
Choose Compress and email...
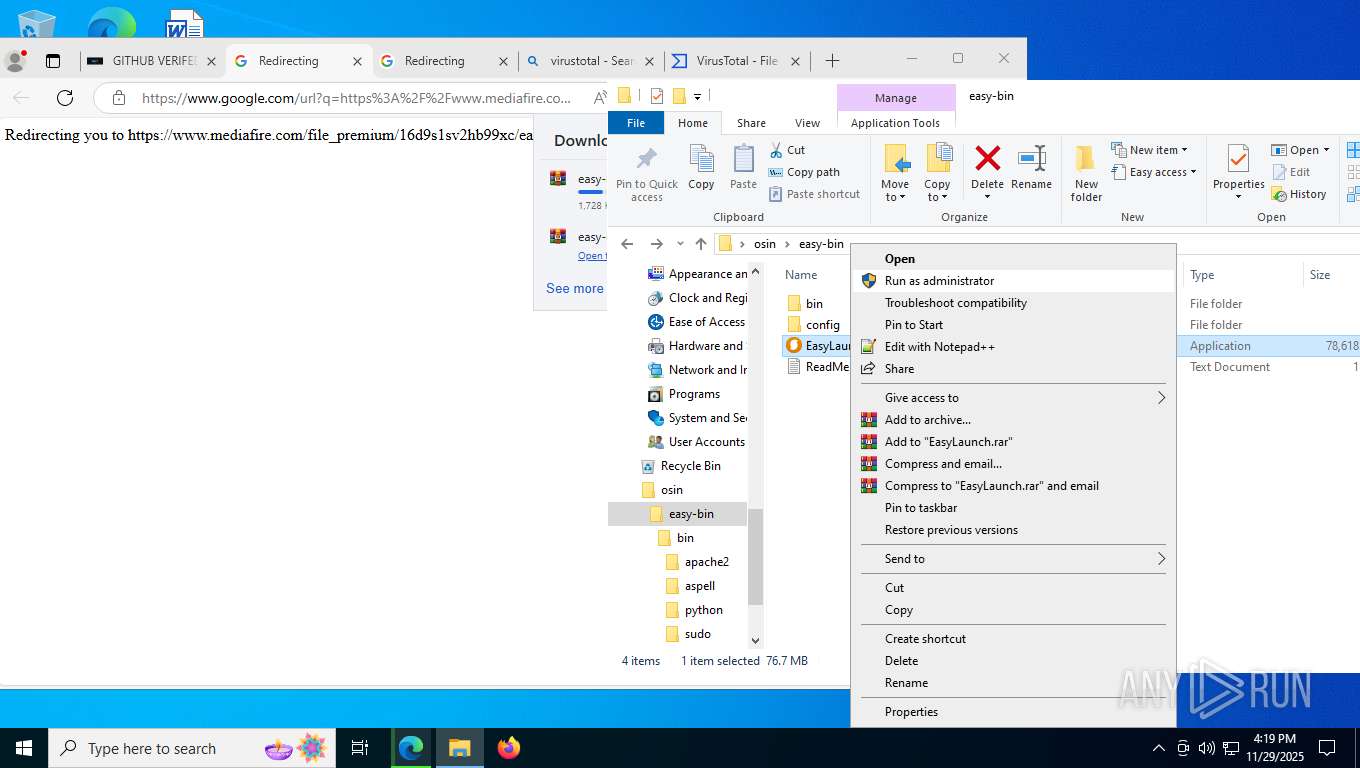(1013, 464)
